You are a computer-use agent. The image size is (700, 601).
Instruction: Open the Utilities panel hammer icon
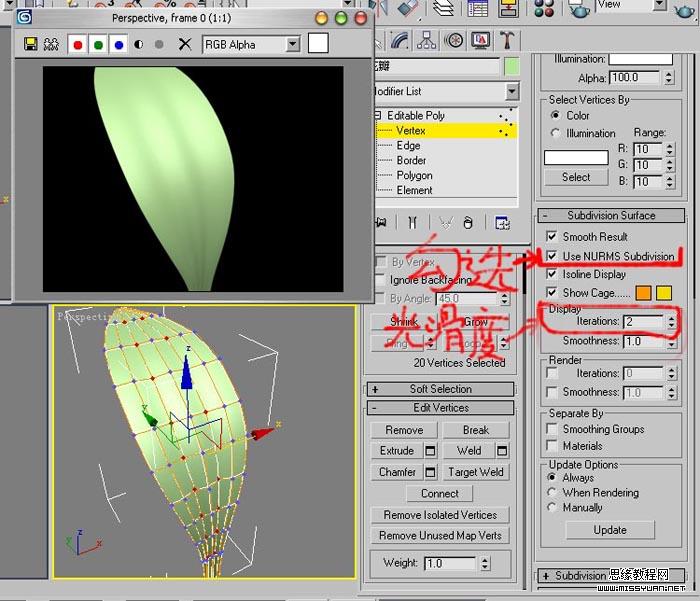507,41
